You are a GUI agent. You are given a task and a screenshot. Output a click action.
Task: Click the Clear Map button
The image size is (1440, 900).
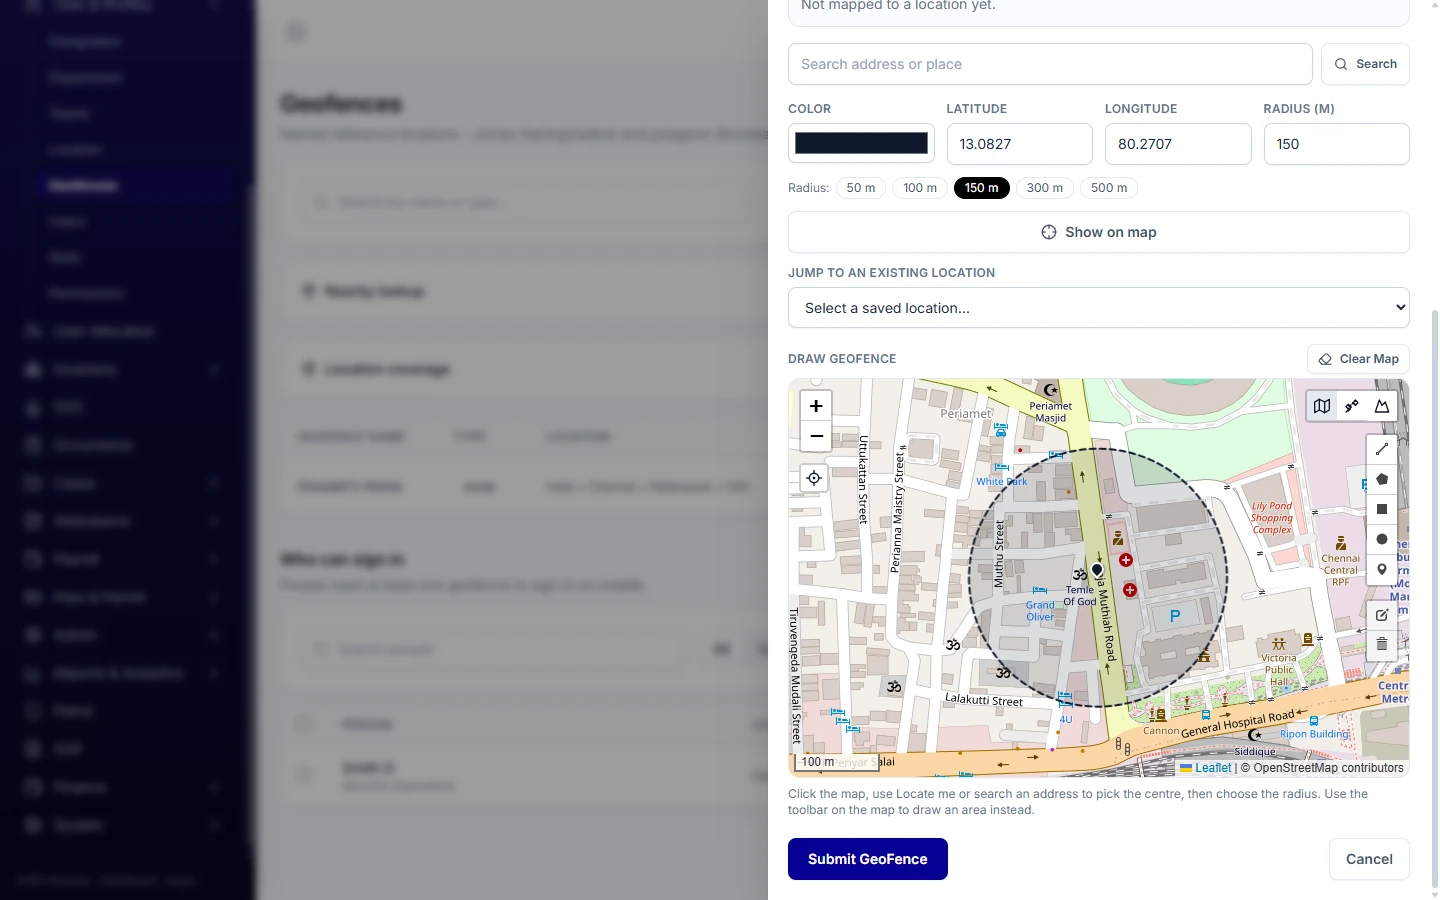[x=1358, y=359]
